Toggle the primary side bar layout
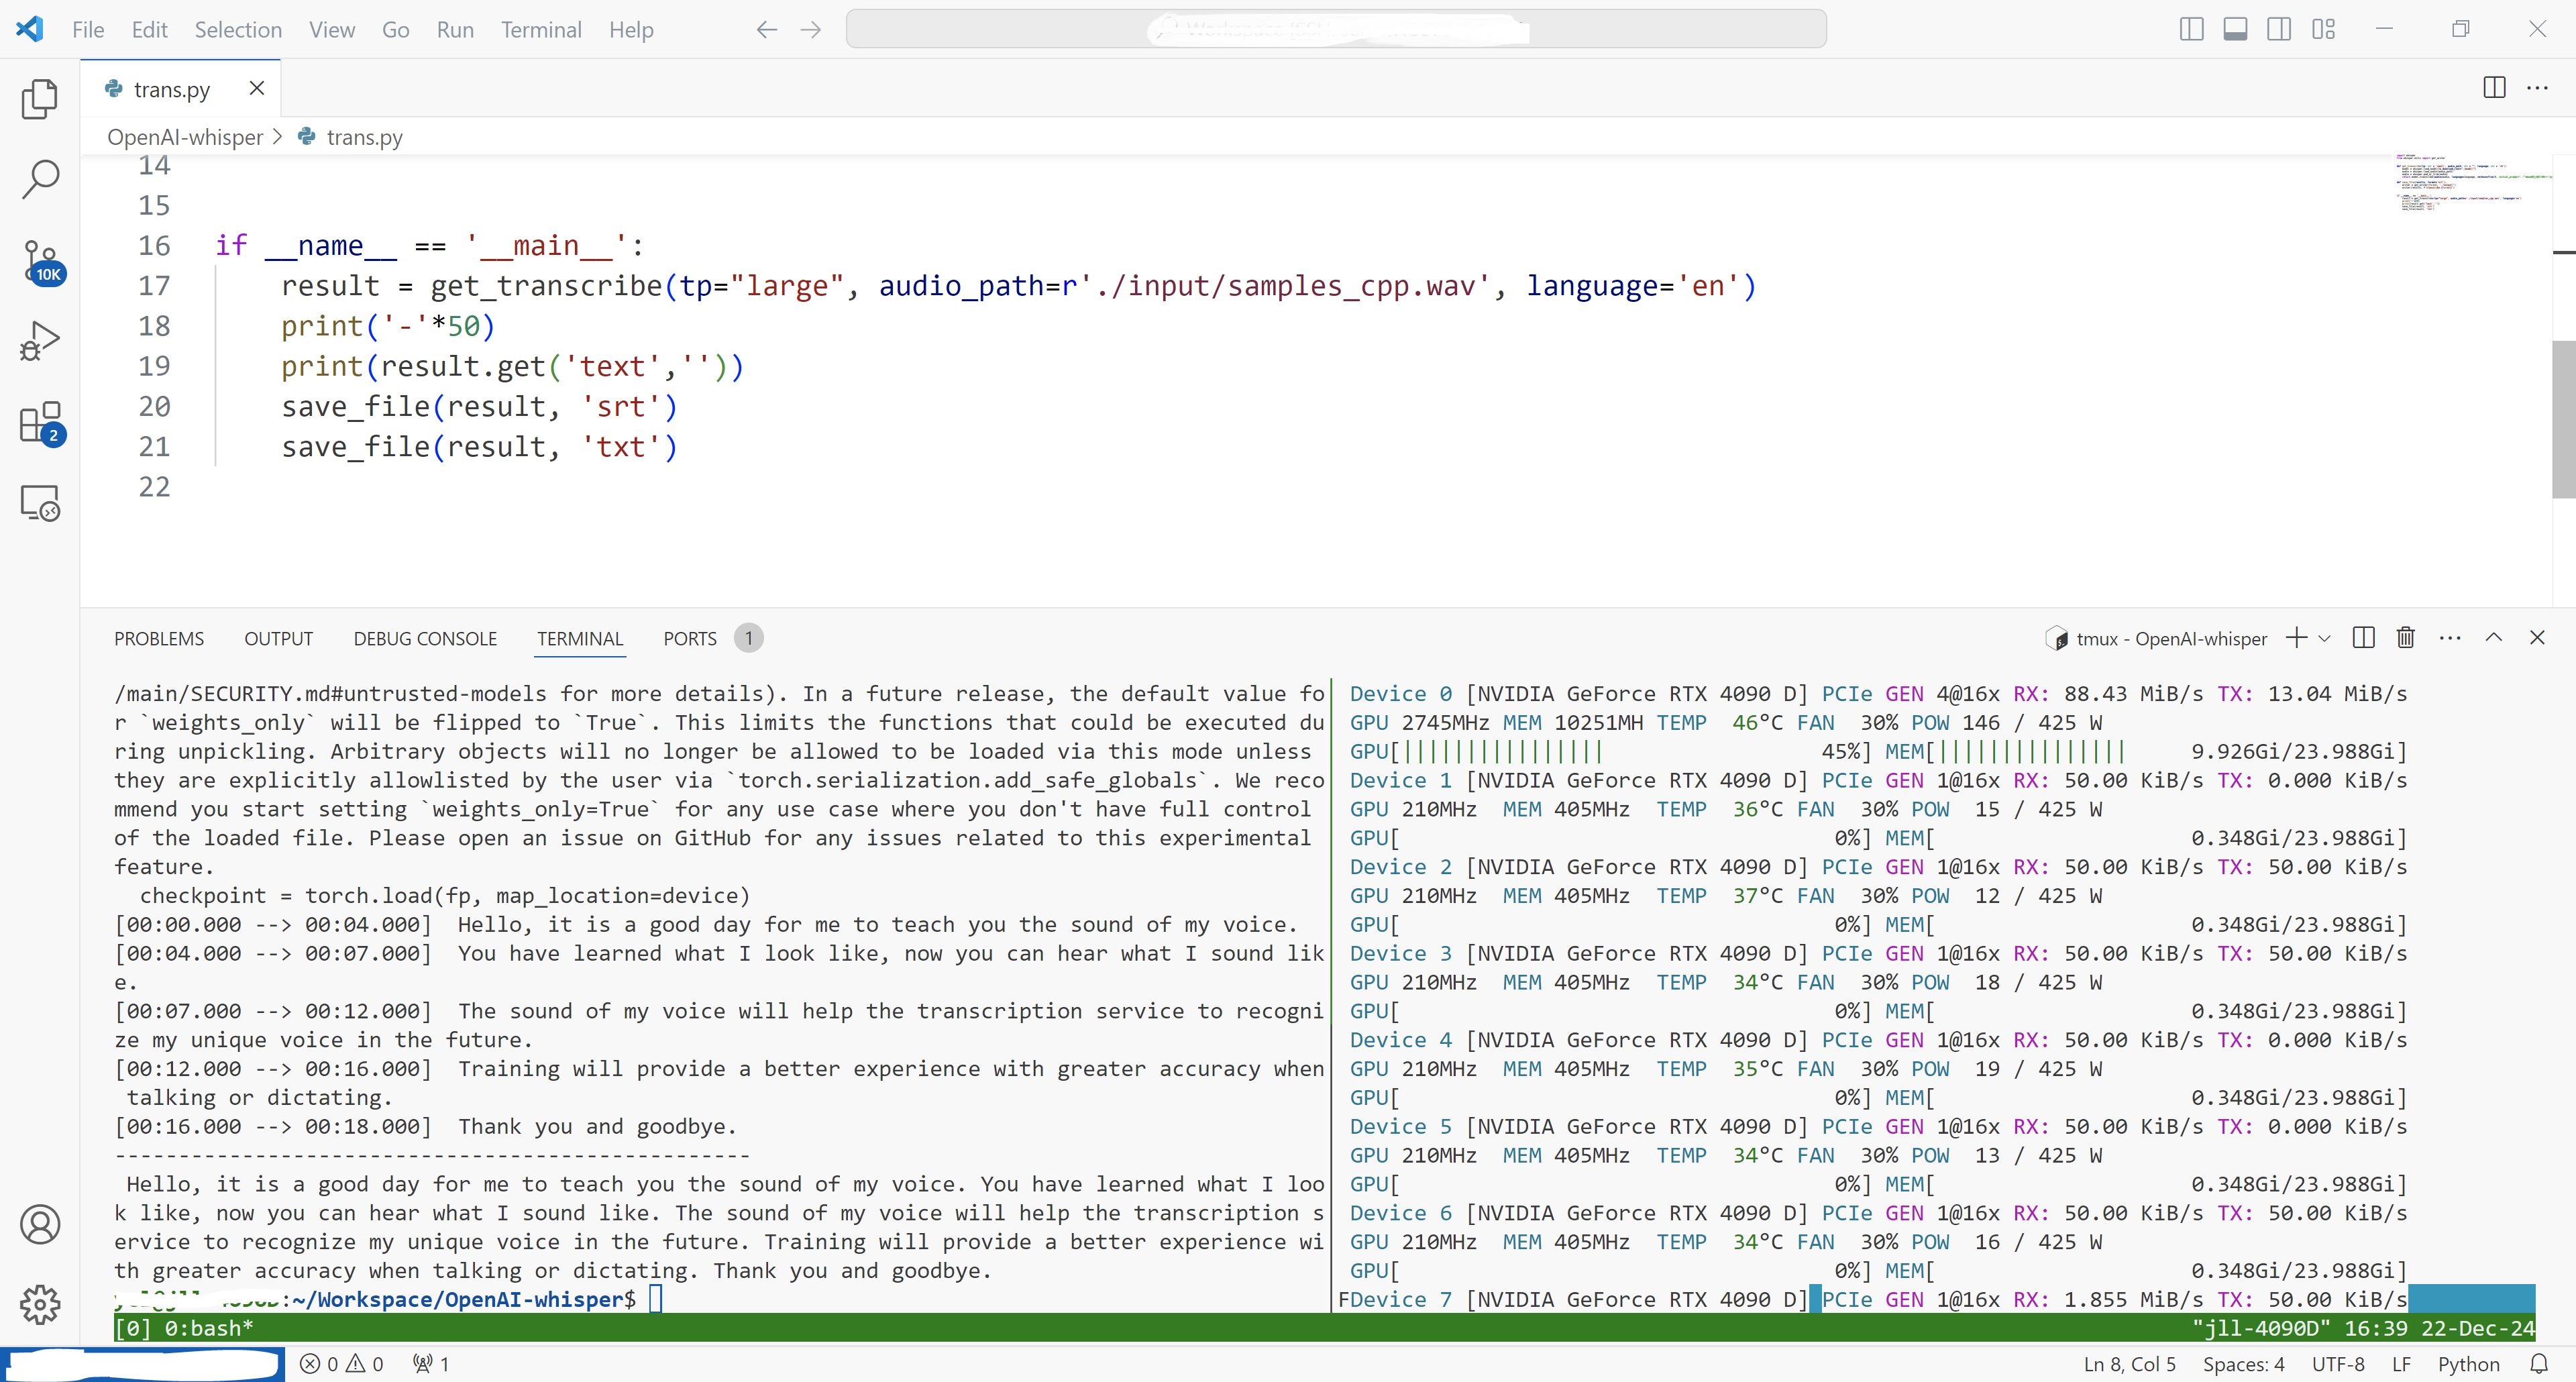Screen dimensions: 2576x1382 (x=2191, y=30)
